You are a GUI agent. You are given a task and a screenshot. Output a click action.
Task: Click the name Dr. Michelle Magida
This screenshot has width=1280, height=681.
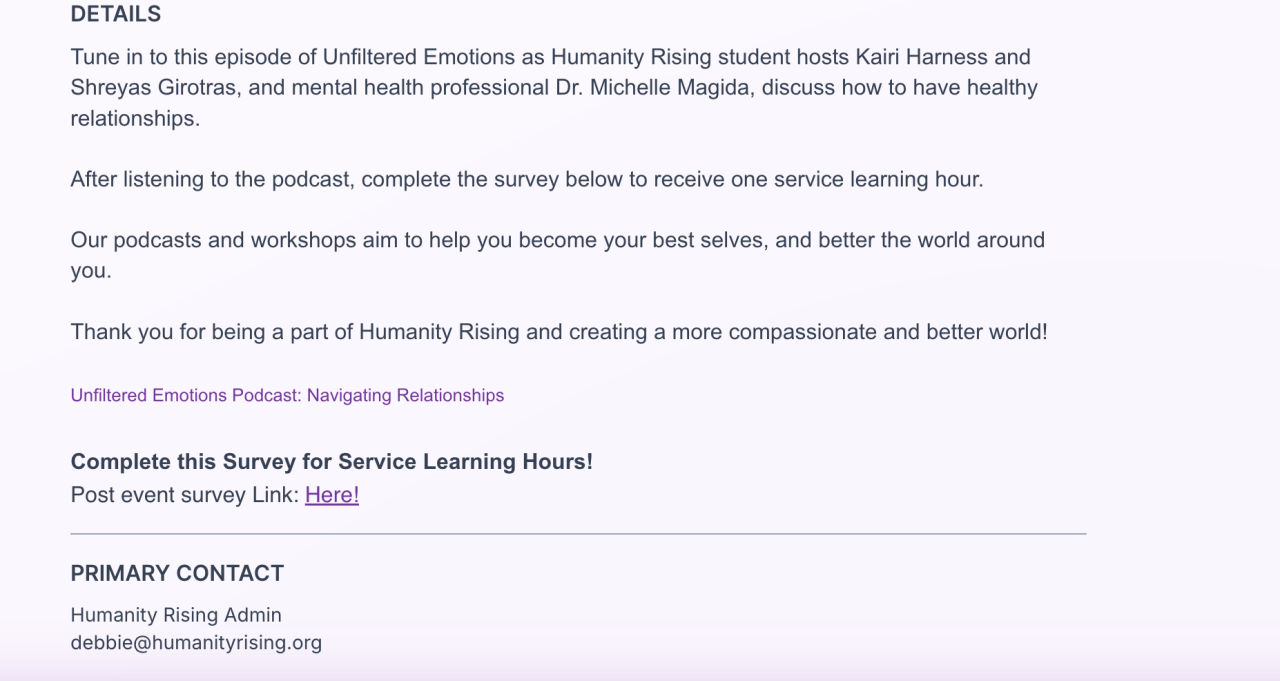click(658, 87)
